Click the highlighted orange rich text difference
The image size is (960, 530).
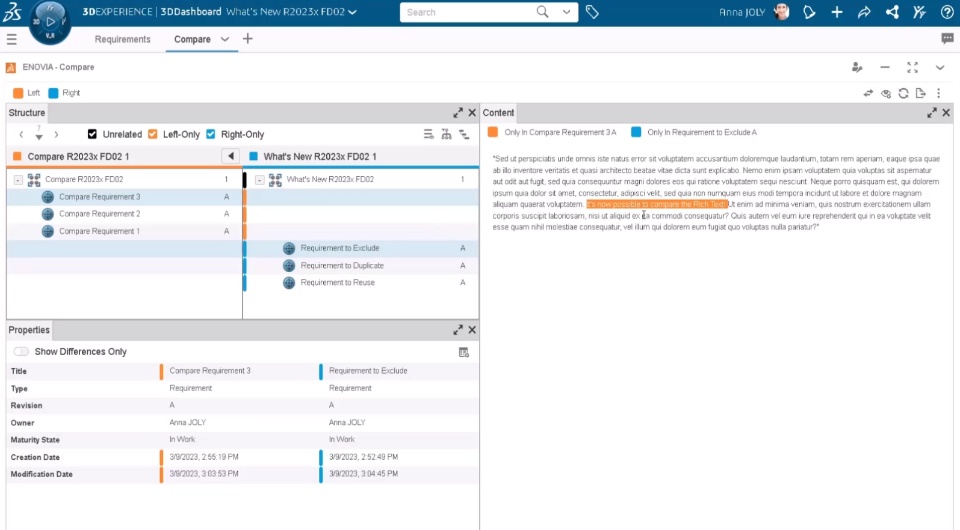coord(657,204)
